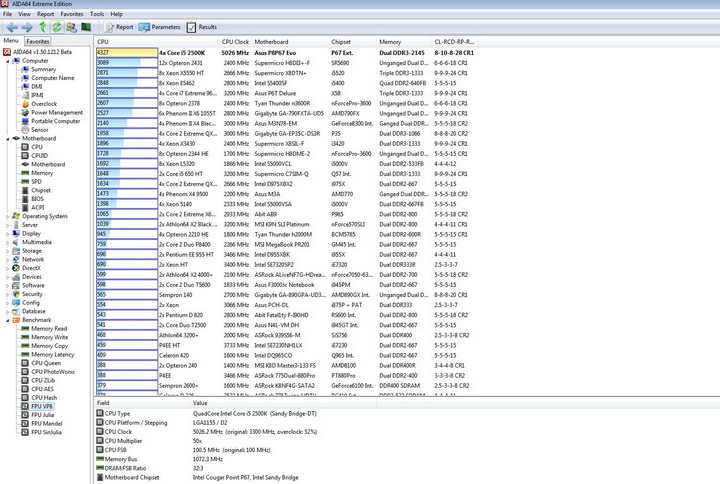Select the 8x Xeon X5550 HT row
Viewport: 720px width, 484px height.
(x=286, y=73)
